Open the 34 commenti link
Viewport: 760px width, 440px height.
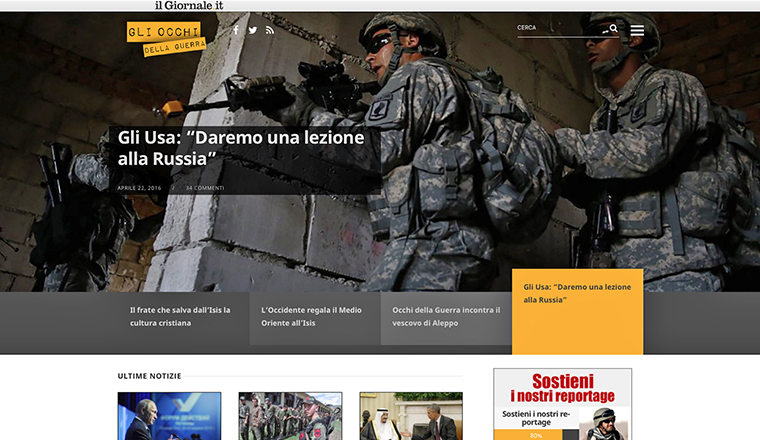point(205,188)
